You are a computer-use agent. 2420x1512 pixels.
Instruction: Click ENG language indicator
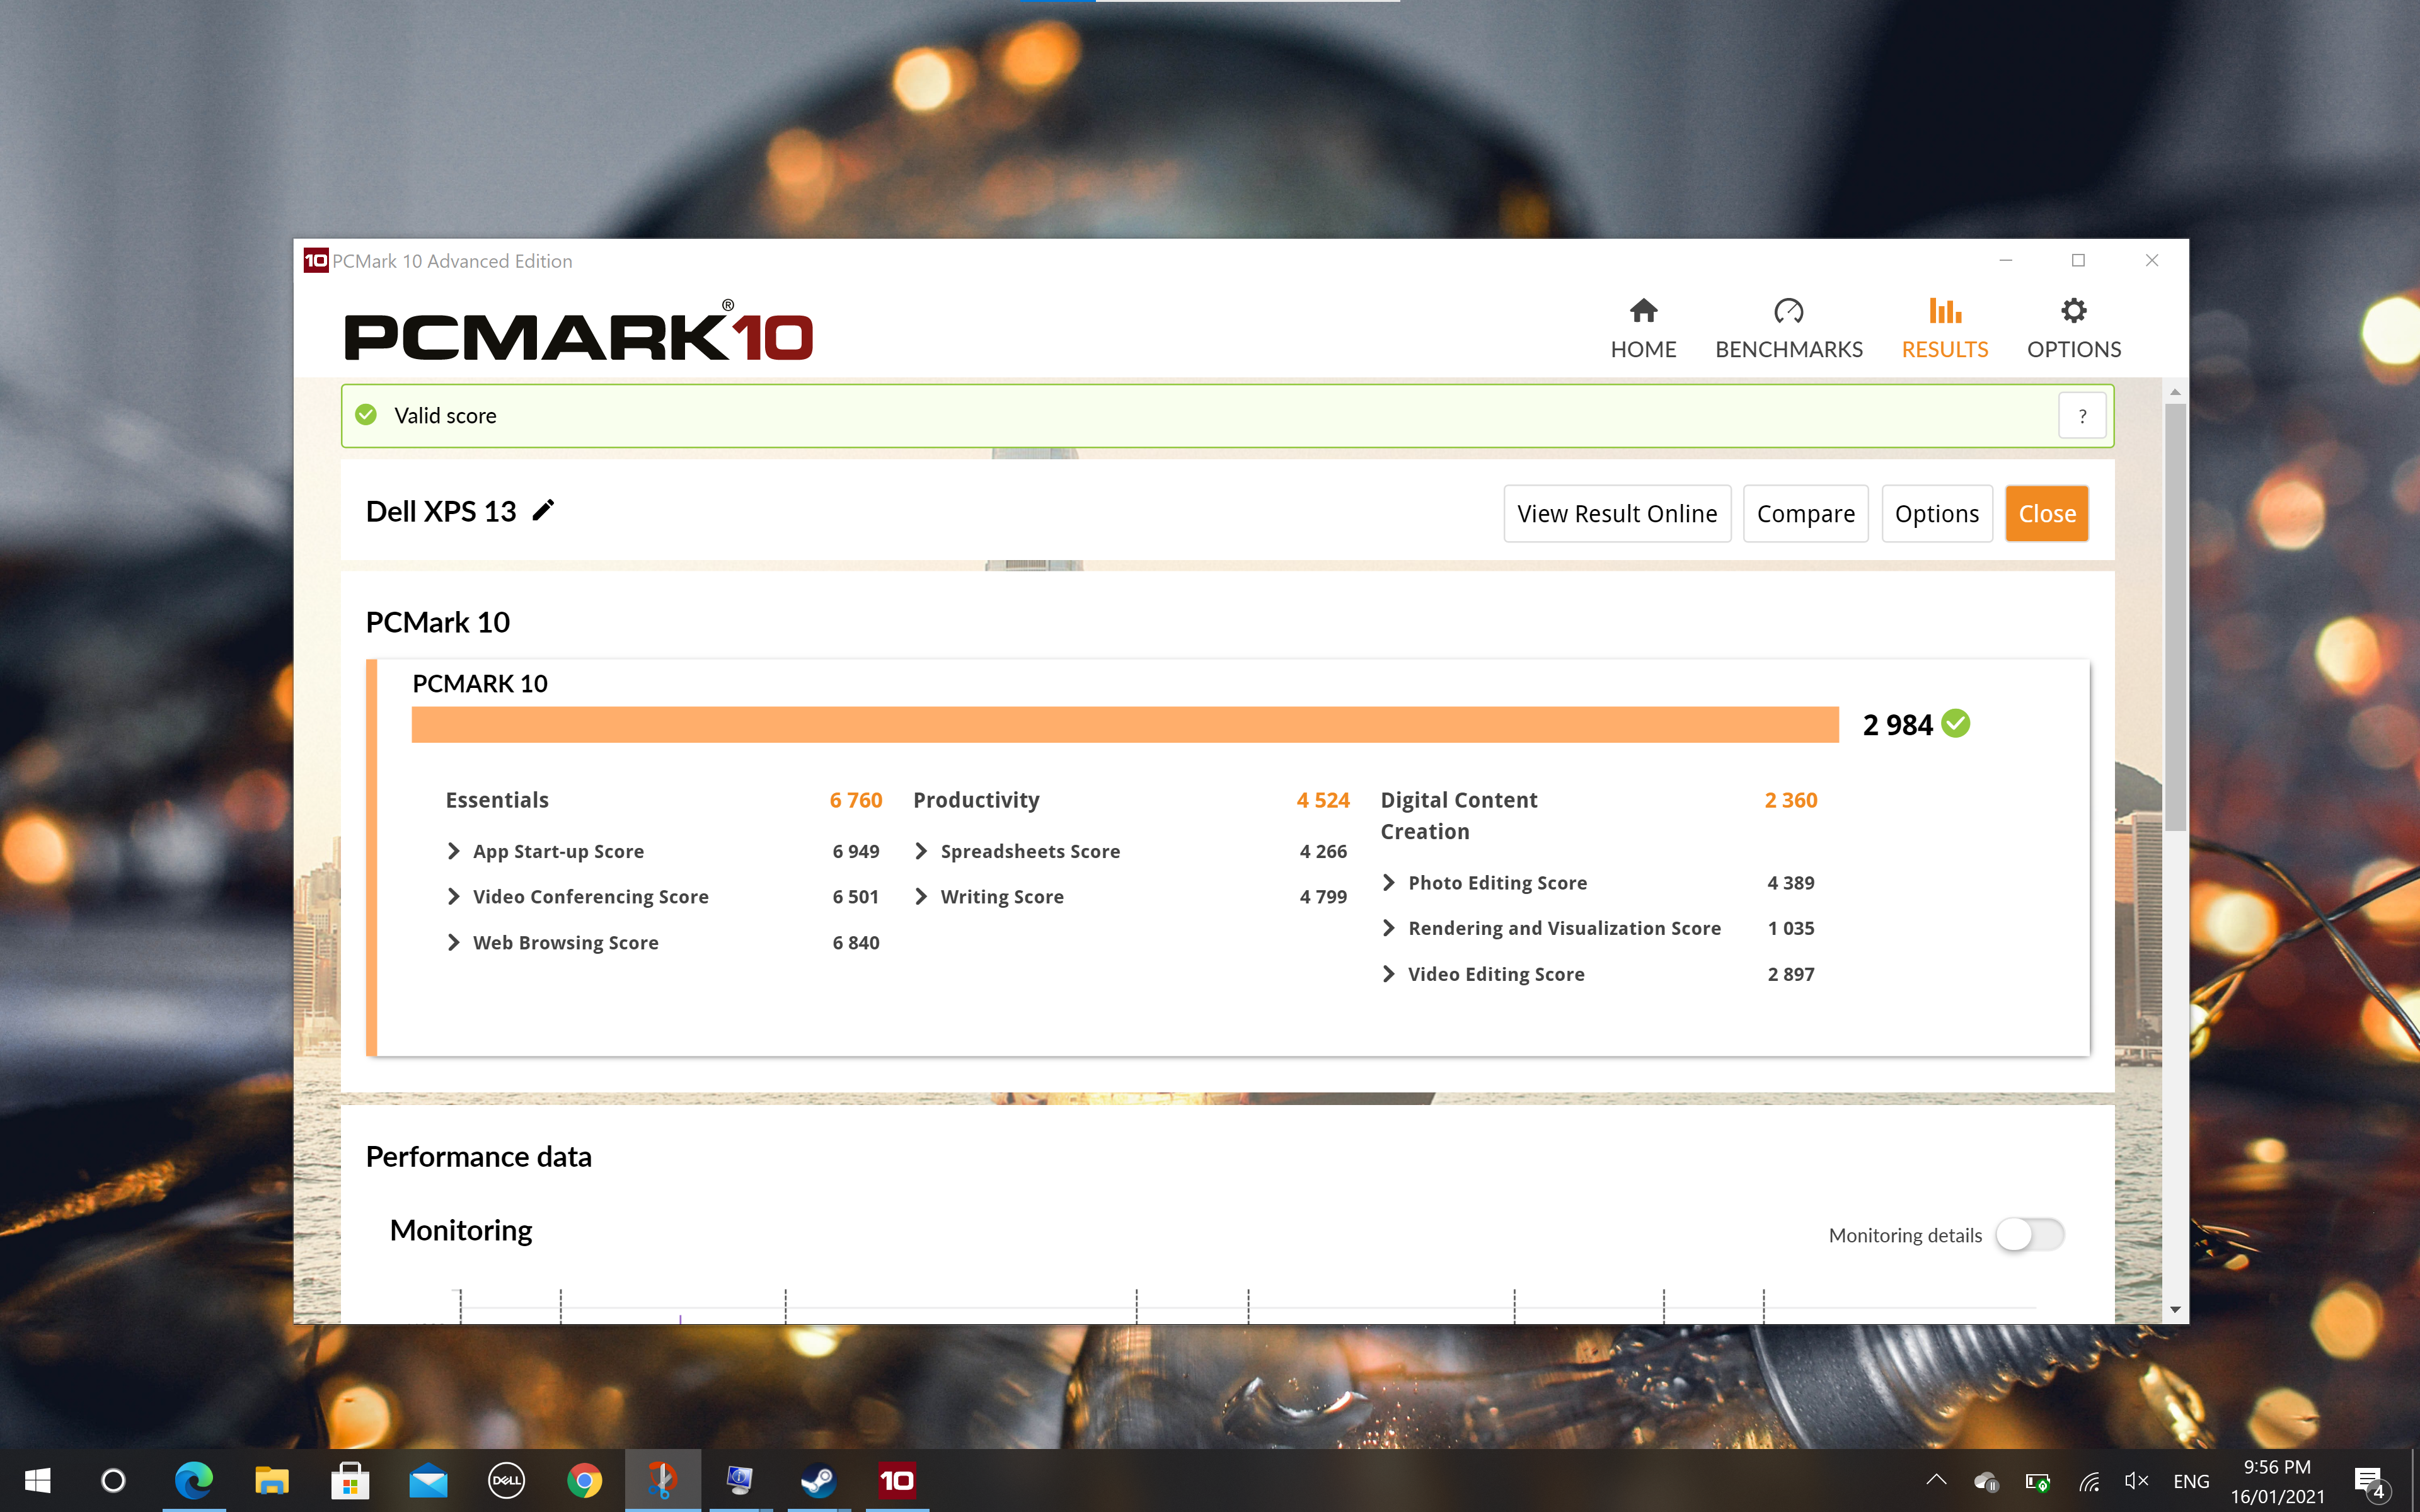tap(2190, 1481)
